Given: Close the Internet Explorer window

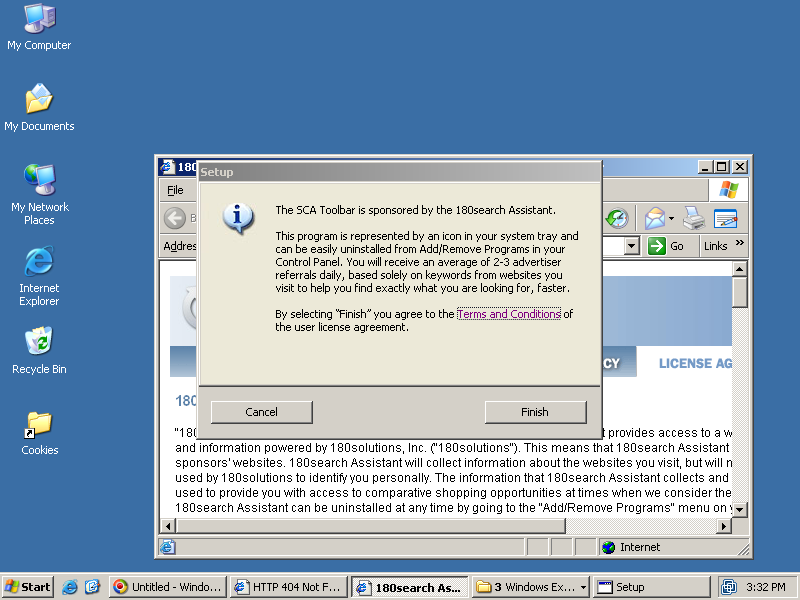Looking at the screenshot, I should click(x=740, y=167).
